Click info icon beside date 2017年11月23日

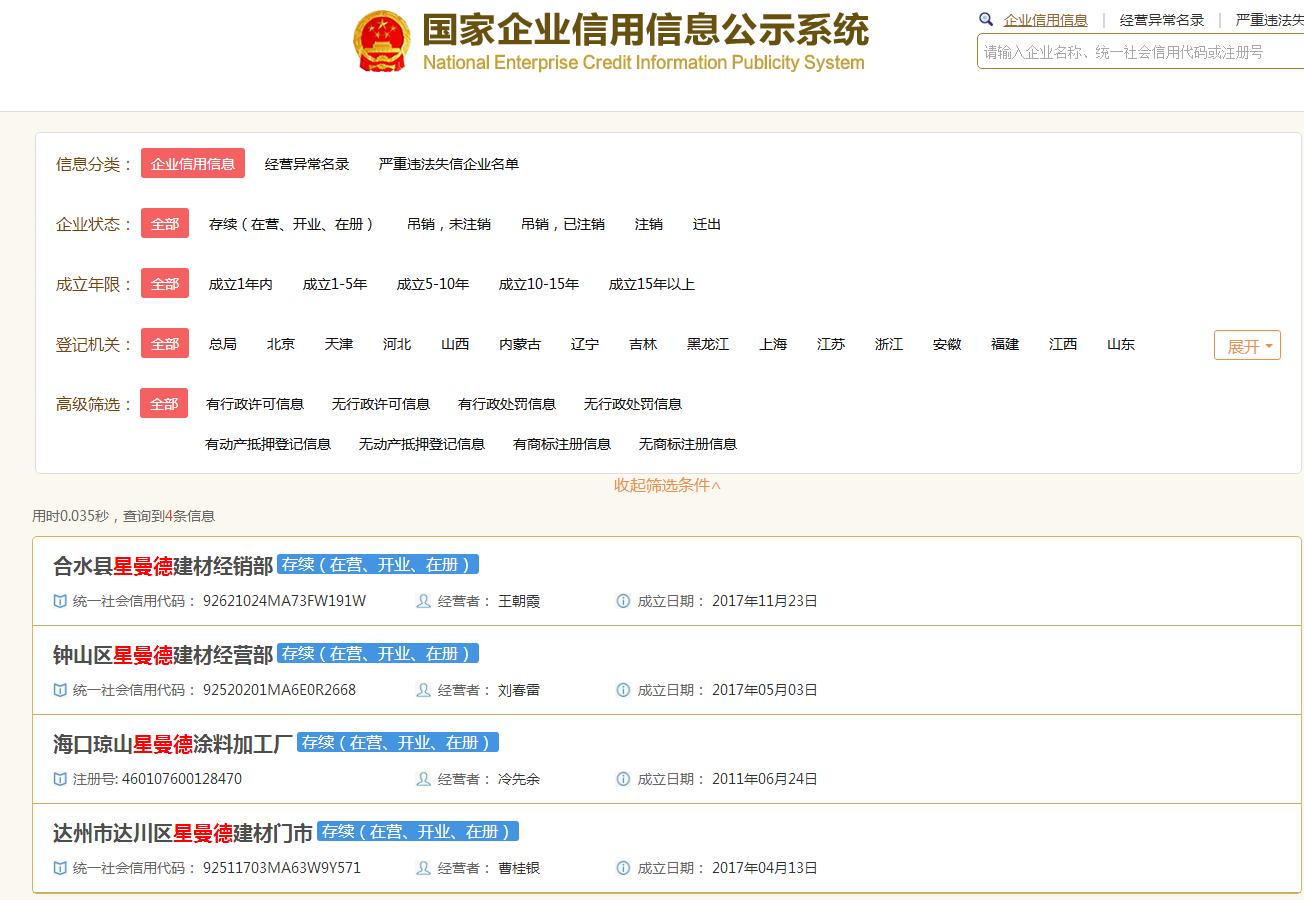coord(623,601)
